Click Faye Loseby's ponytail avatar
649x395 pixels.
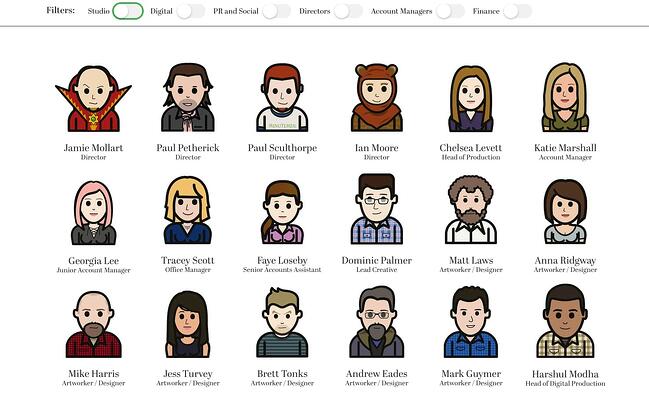[x=282, y=212]
